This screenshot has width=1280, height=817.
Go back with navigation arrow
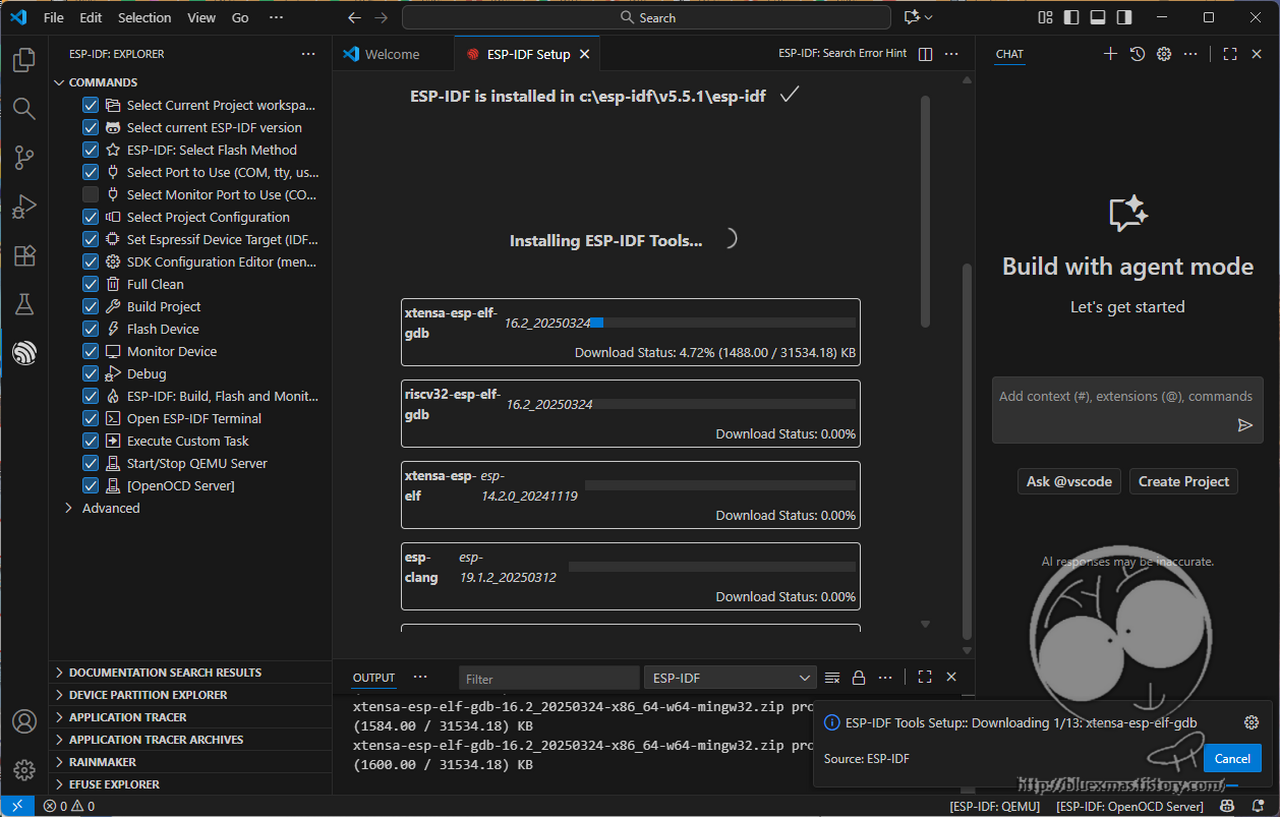tap(354, 17)
